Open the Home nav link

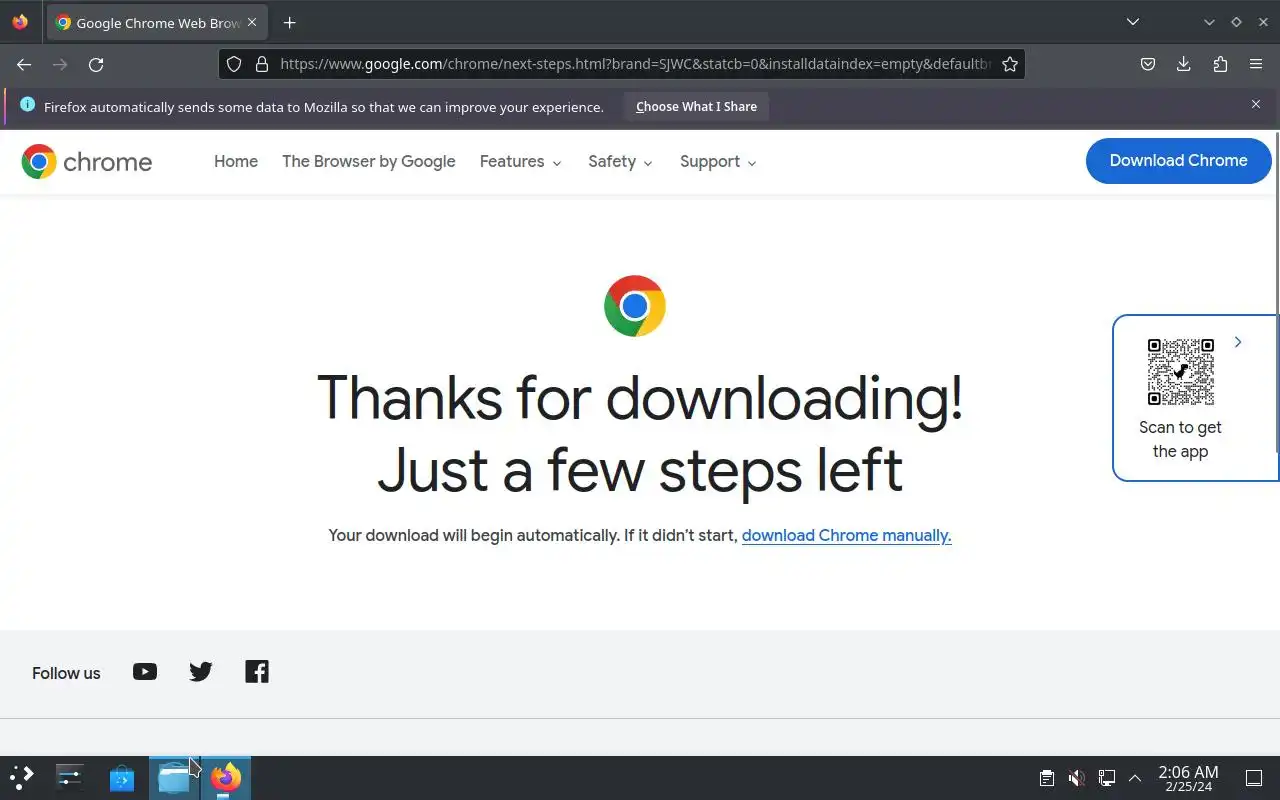coord(236,161)
